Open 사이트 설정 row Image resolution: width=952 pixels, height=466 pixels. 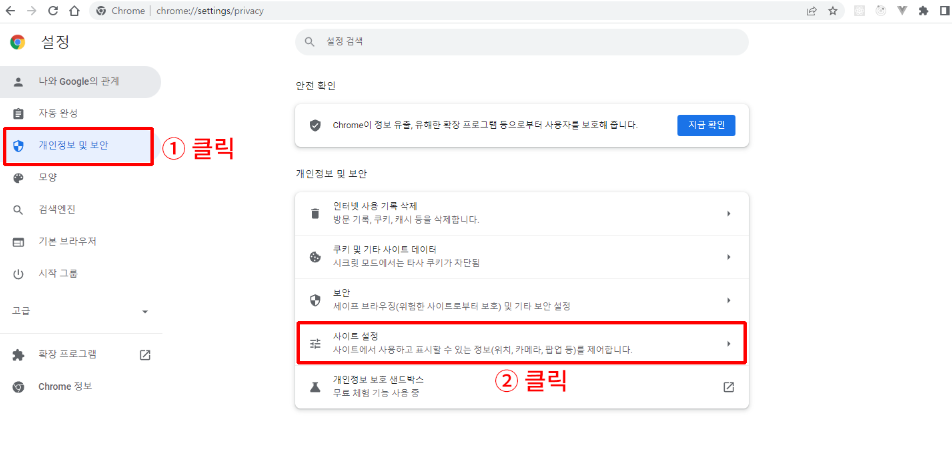pyautogui.click(x=522, y=343)
